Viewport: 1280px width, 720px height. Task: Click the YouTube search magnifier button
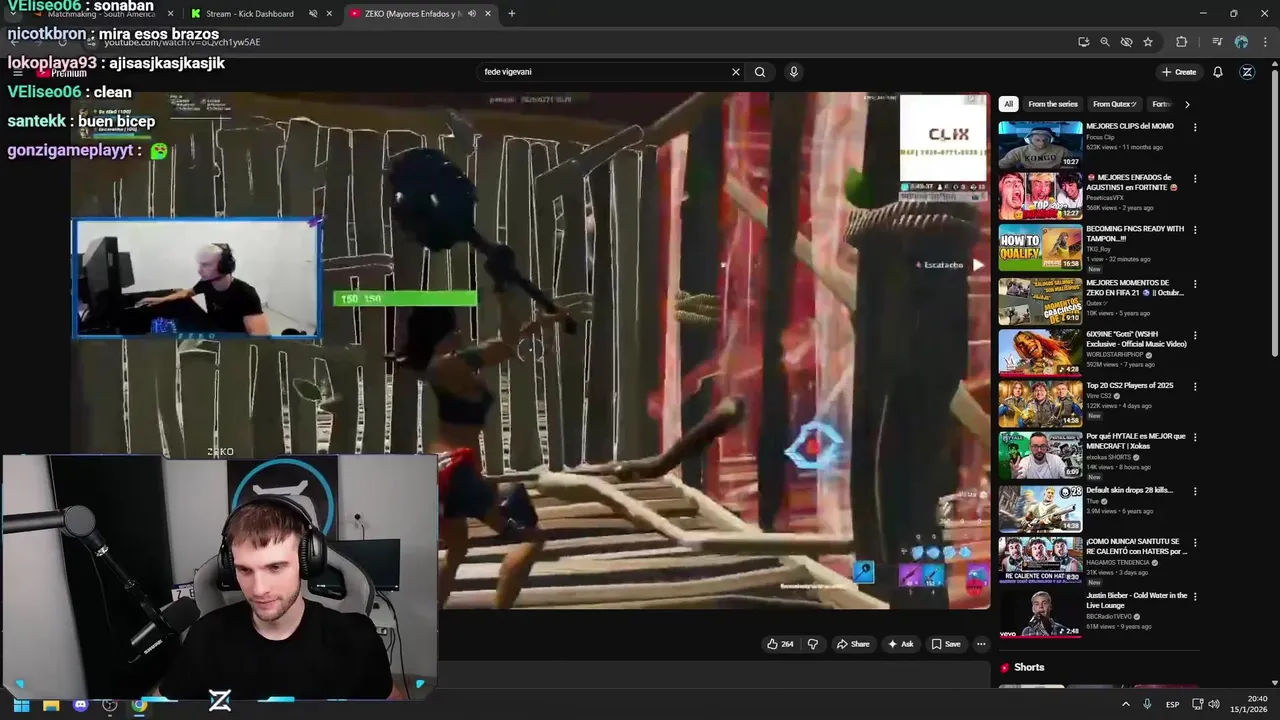760,72
